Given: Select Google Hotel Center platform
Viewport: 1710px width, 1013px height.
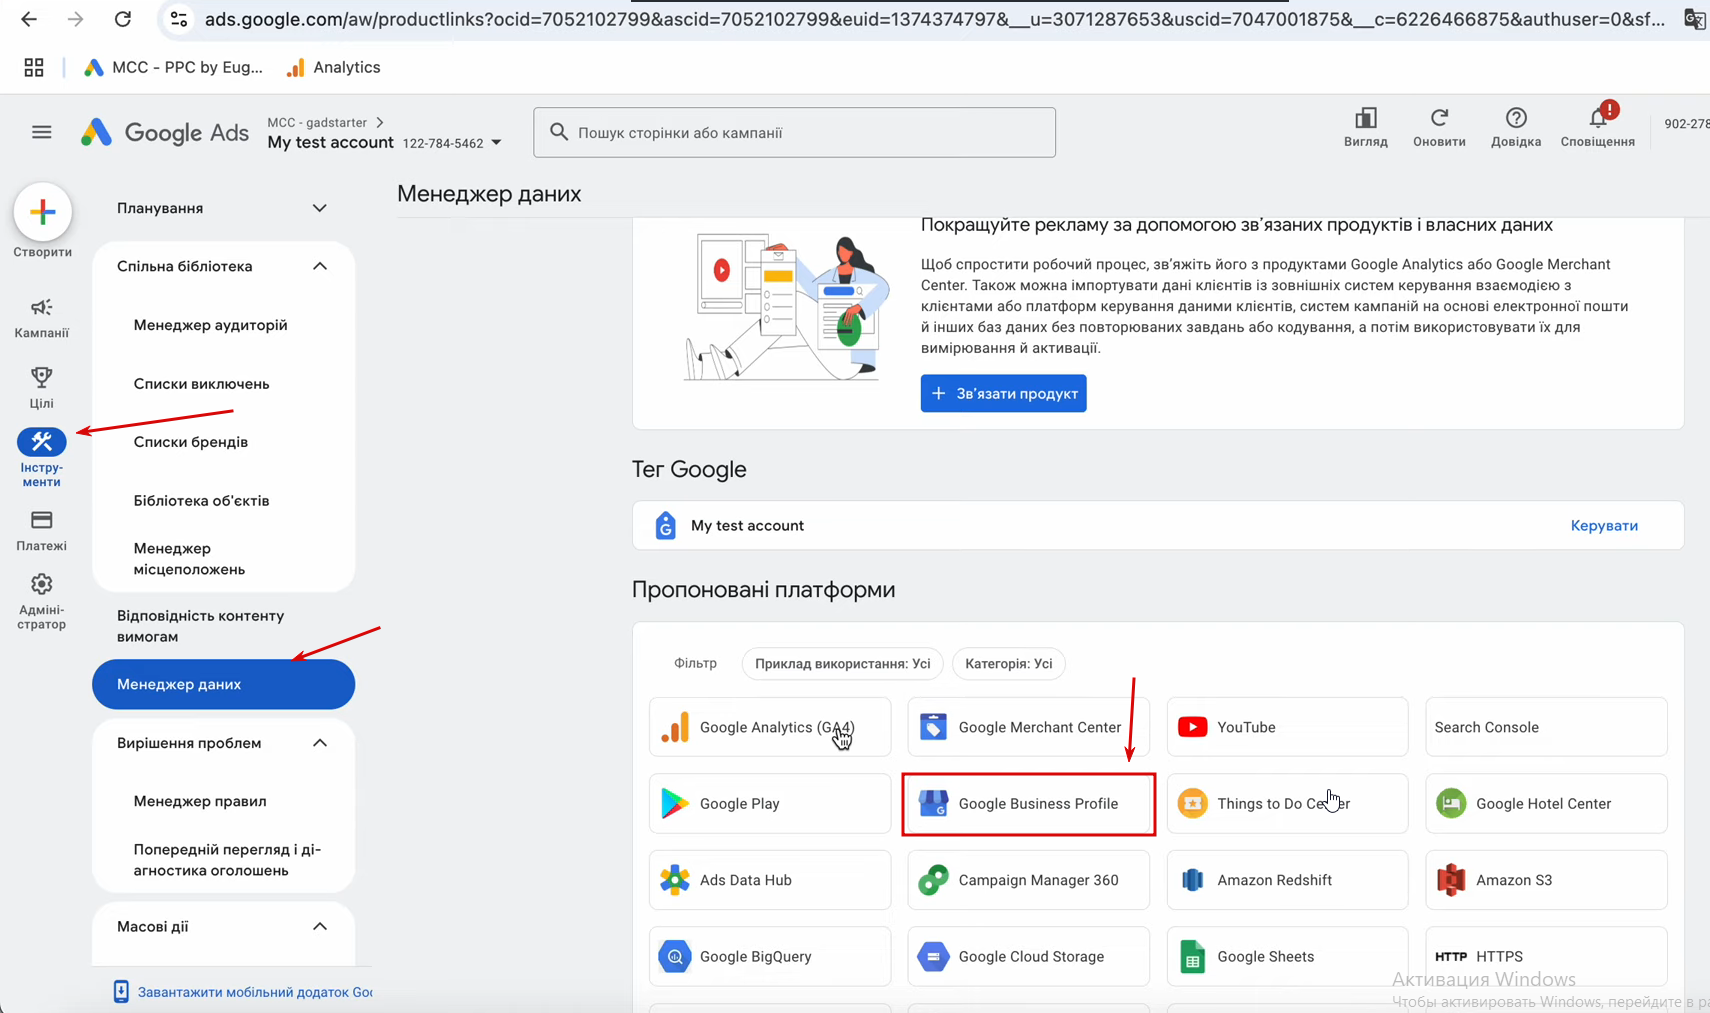Looking at the screenshot, I should coord(1546,803).
